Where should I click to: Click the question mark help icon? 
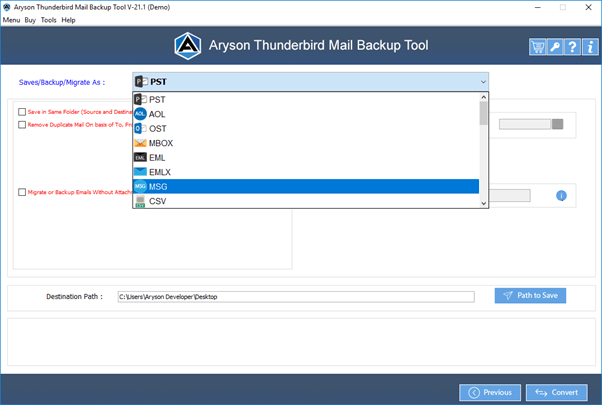pyautogui.click(x=572, y=47)
